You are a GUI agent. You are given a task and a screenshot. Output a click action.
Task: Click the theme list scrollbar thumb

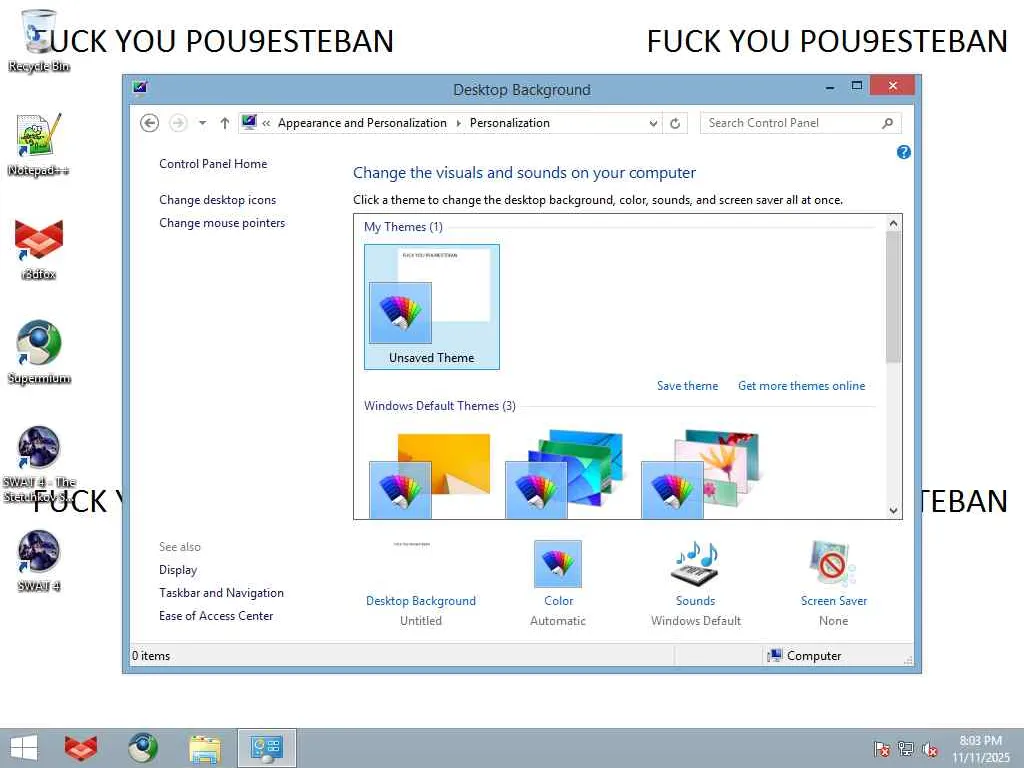[893, 297]
